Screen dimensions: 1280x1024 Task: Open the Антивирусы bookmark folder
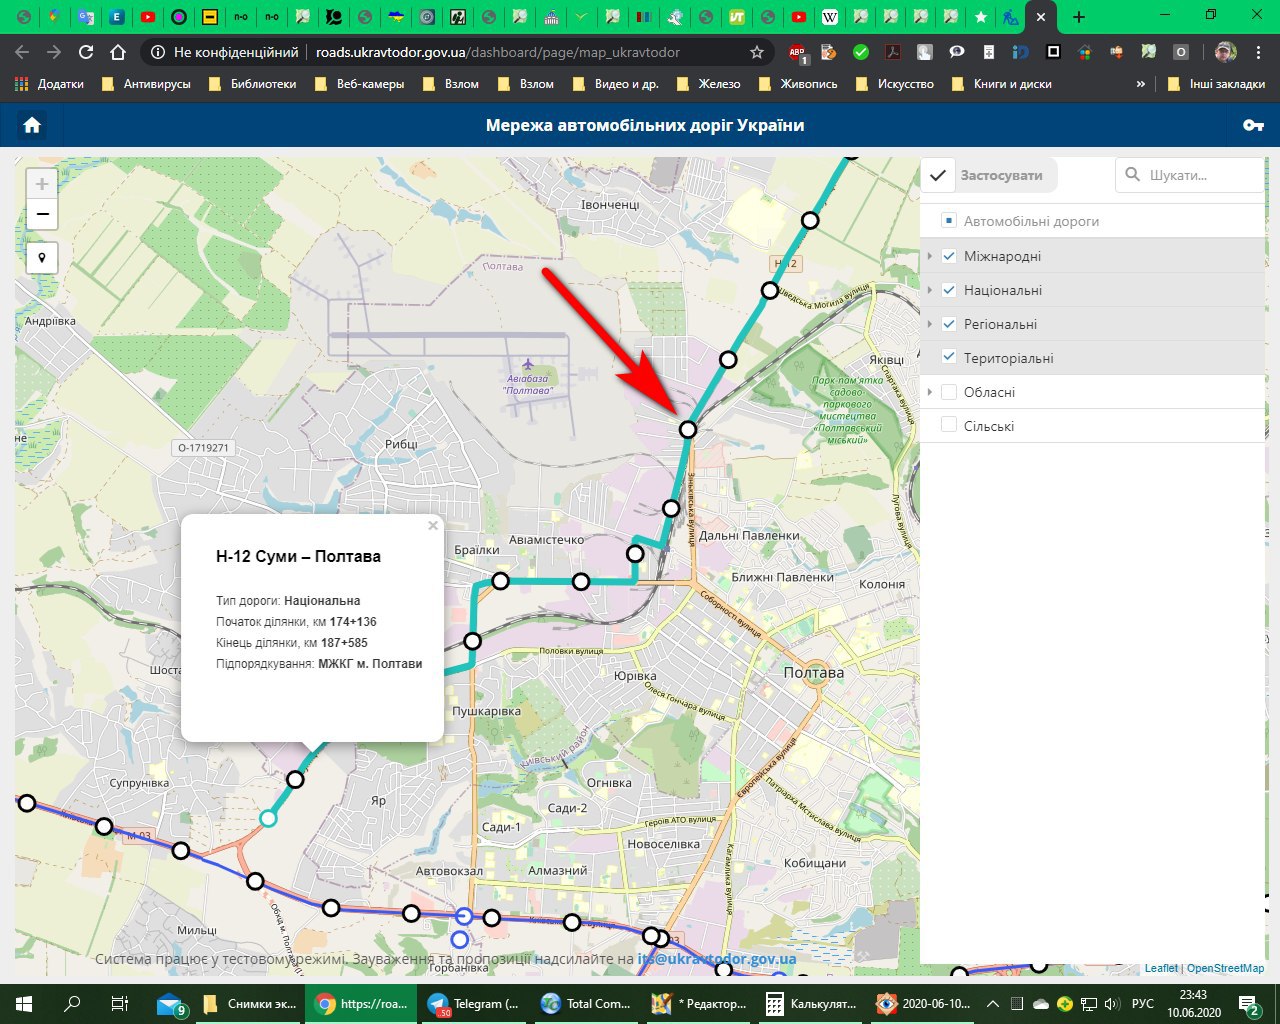pyautogui.click(x=147, y=84)
